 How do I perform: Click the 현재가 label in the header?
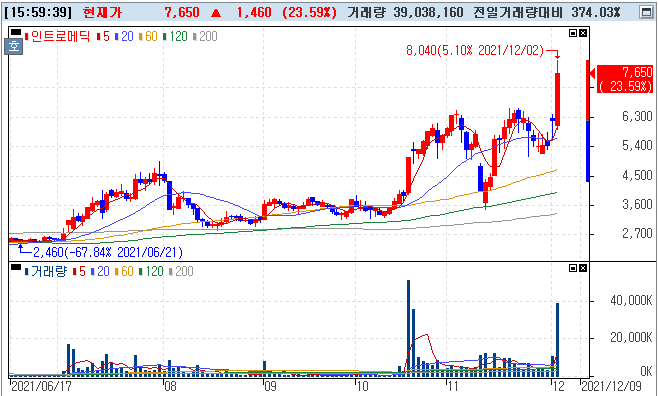click(x=103, y=12)
